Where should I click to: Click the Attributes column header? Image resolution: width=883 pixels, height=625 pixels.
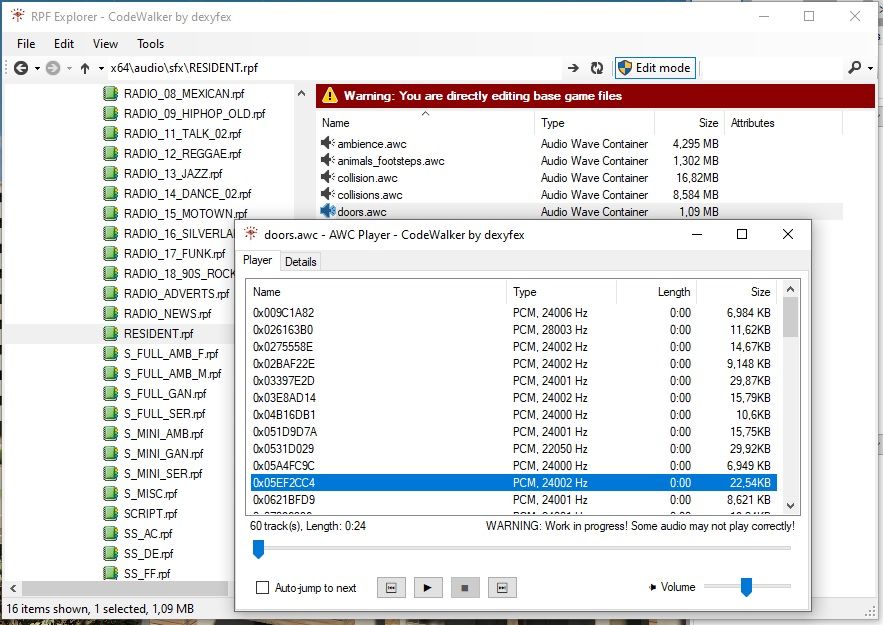783,123
